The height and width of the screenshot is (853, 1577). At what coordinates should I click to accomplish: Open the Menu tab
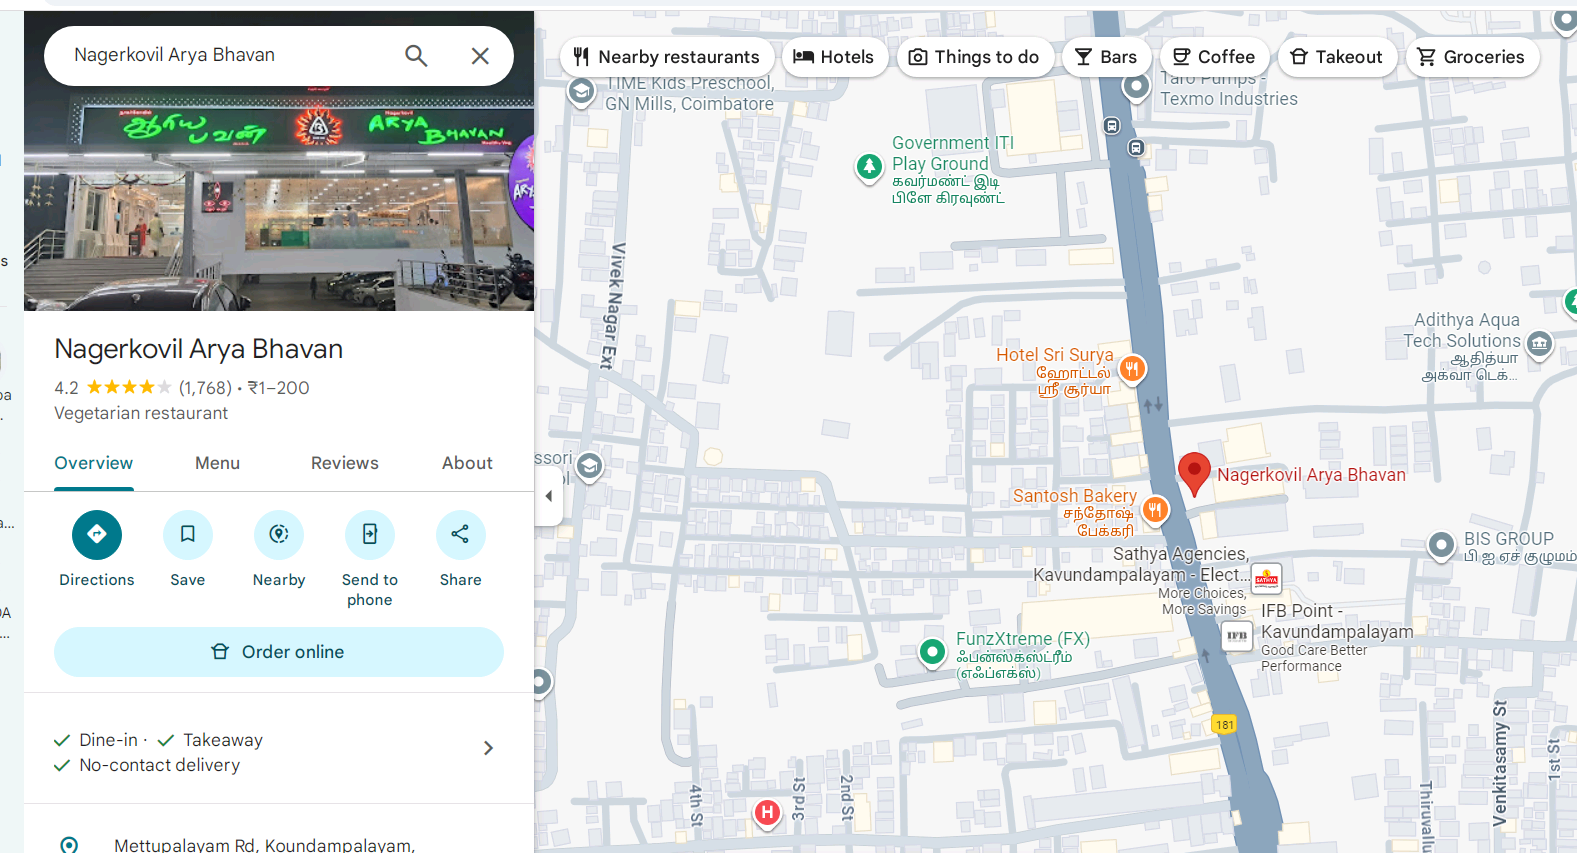218,463
